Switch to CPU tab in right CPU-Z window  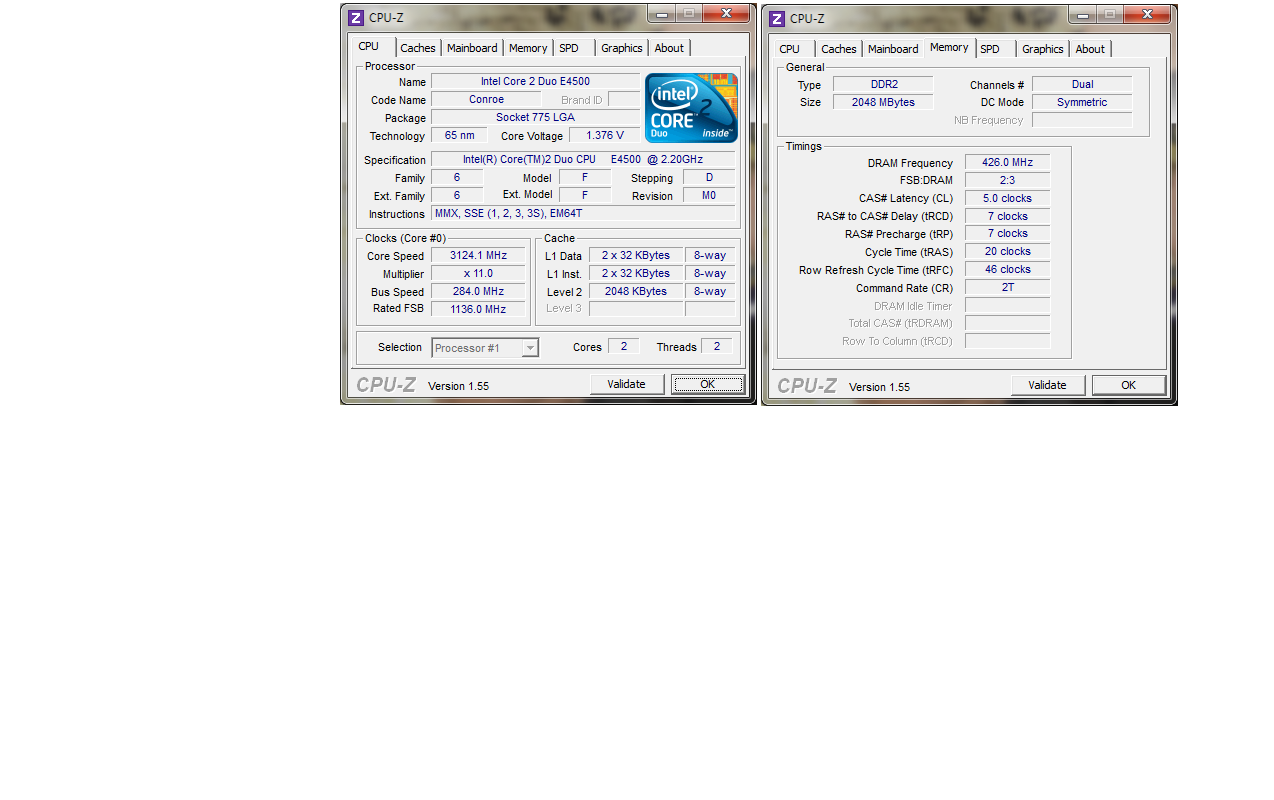(790, 49)
